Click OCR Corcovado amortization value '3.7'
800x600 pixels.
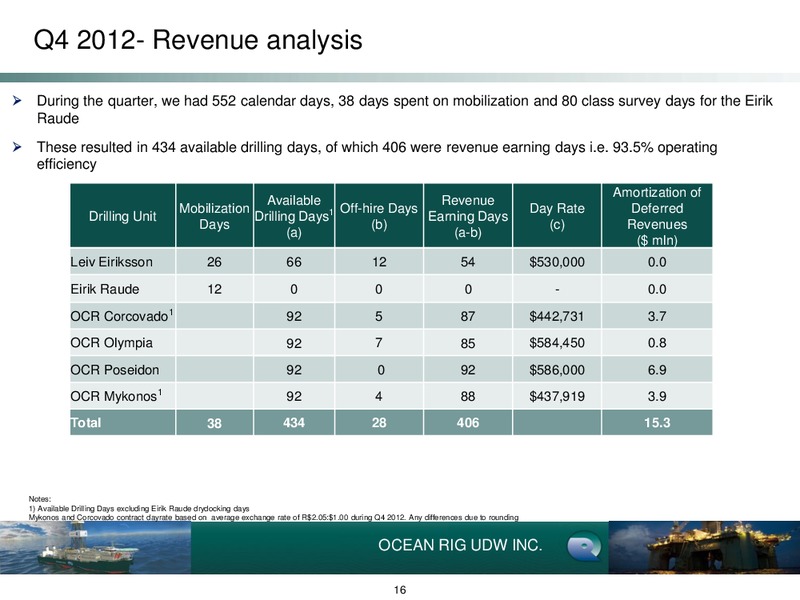click(x=657, y=316)
